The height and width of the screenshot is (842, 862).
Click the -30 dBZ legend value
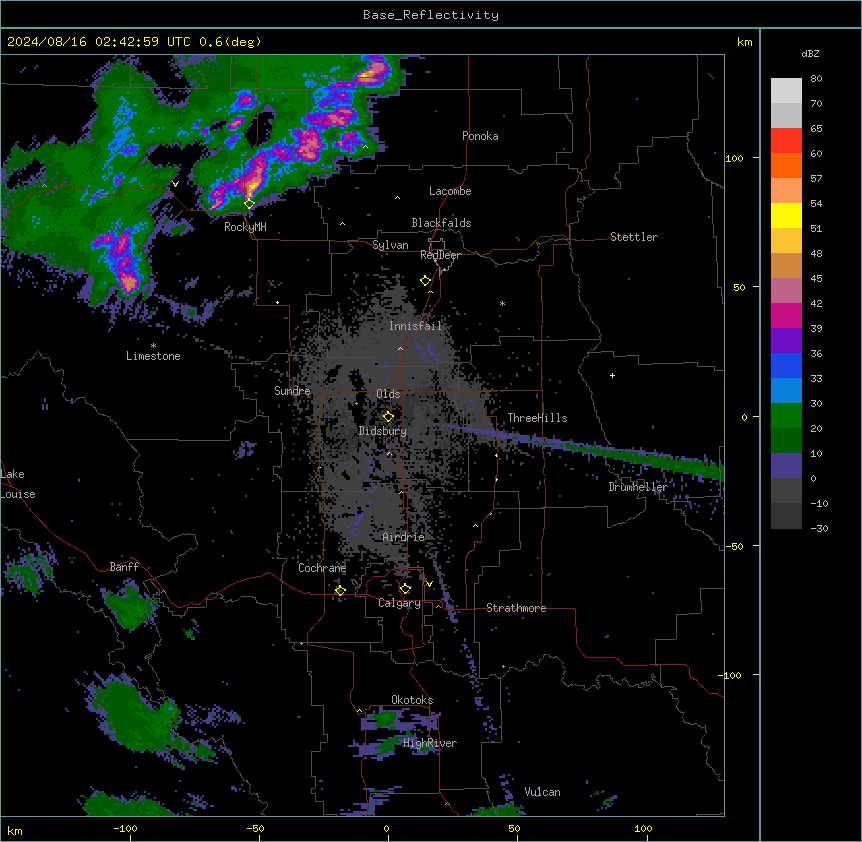819,529
